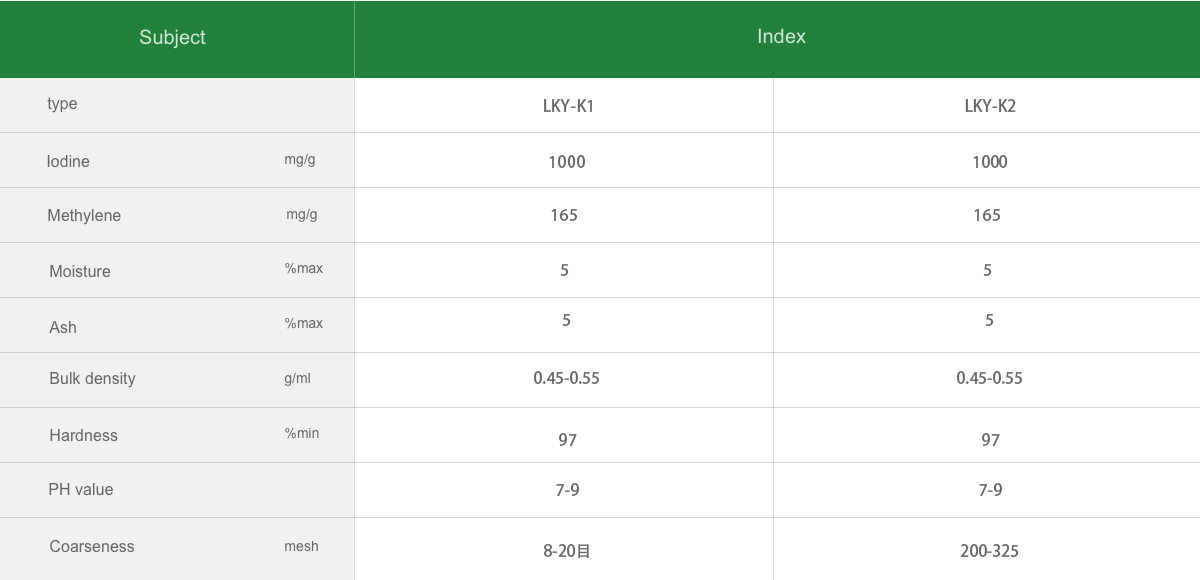
Task: Select the Iodine value 1000 under LKY-K1
Action: point(567,162)
